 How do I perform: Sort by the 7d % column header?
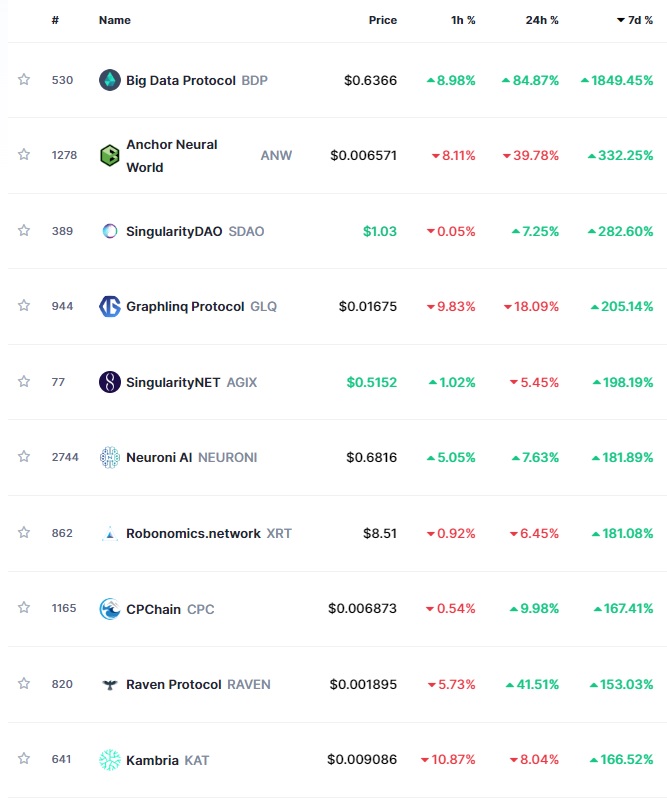point(635,20)
